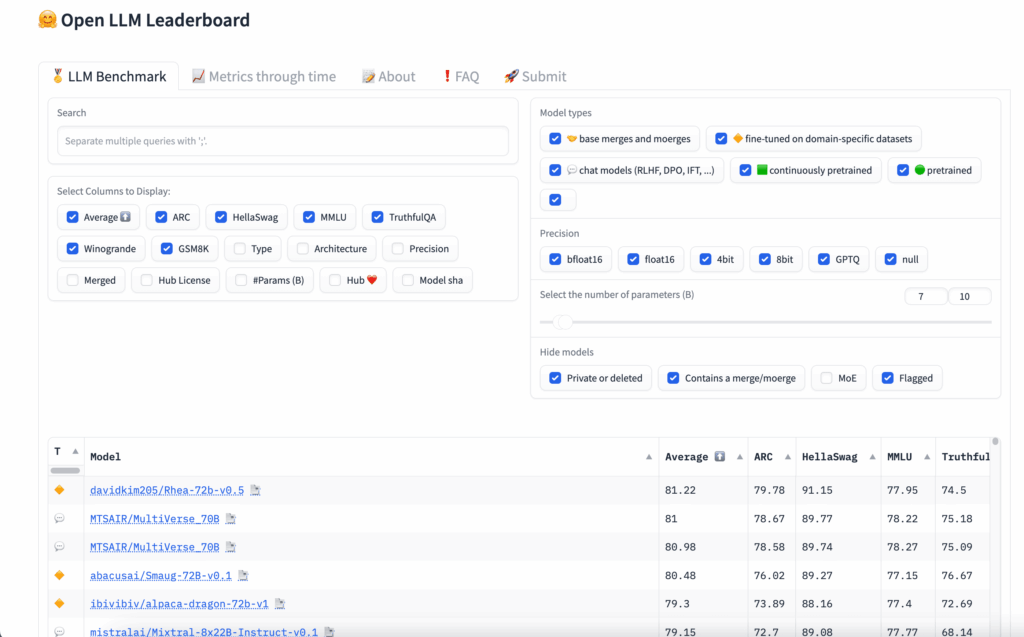Switch to the Metrics through time tab

(x=263, y=76)
